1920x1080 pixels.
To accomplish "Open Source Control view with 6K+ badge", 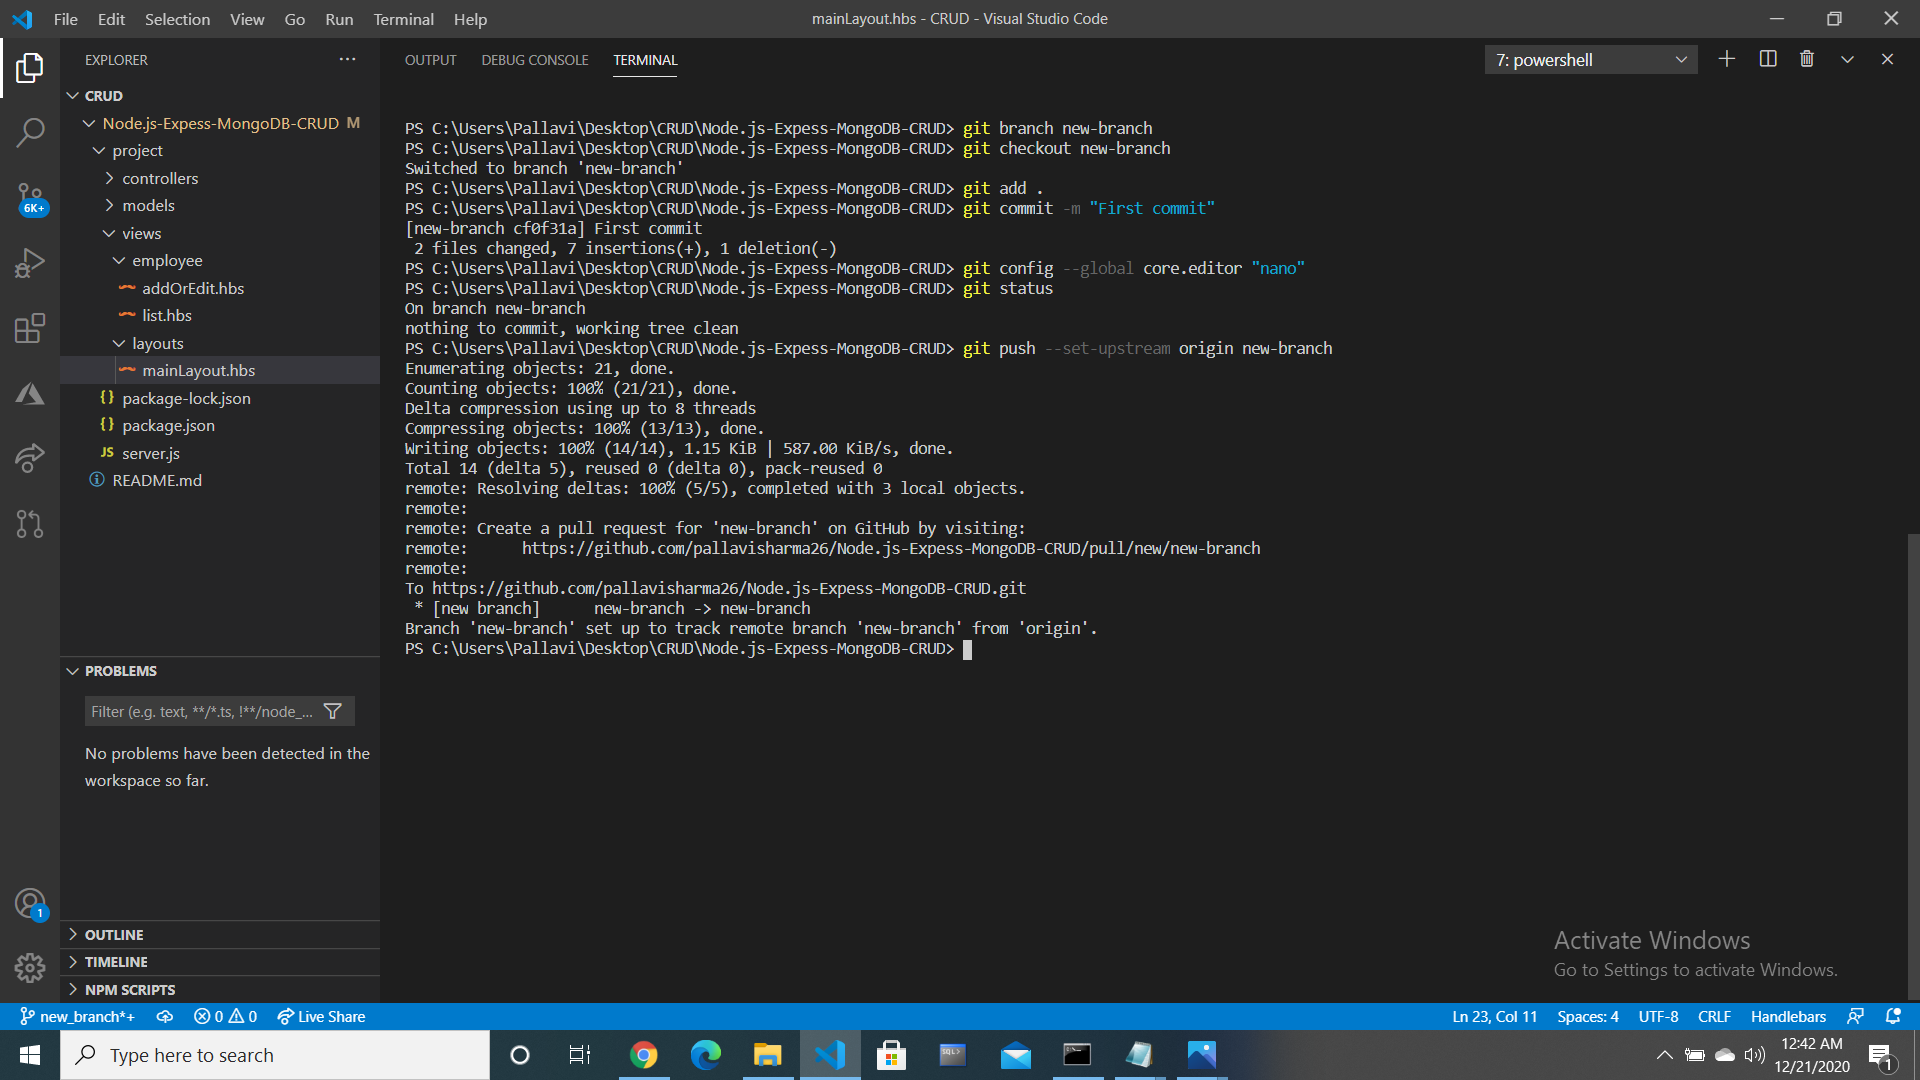I will pyautogui.click(x=30, y=198).
